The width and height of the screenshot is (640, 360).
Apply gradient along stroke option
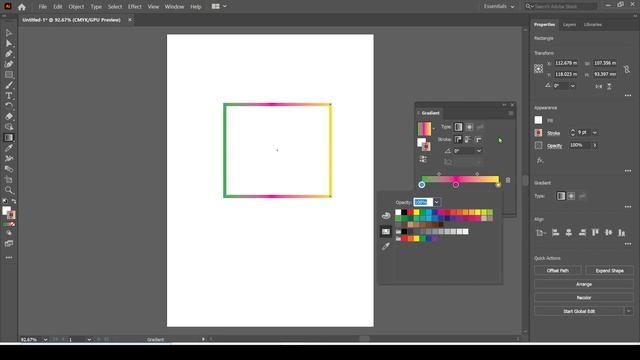[x=468, y=140]
